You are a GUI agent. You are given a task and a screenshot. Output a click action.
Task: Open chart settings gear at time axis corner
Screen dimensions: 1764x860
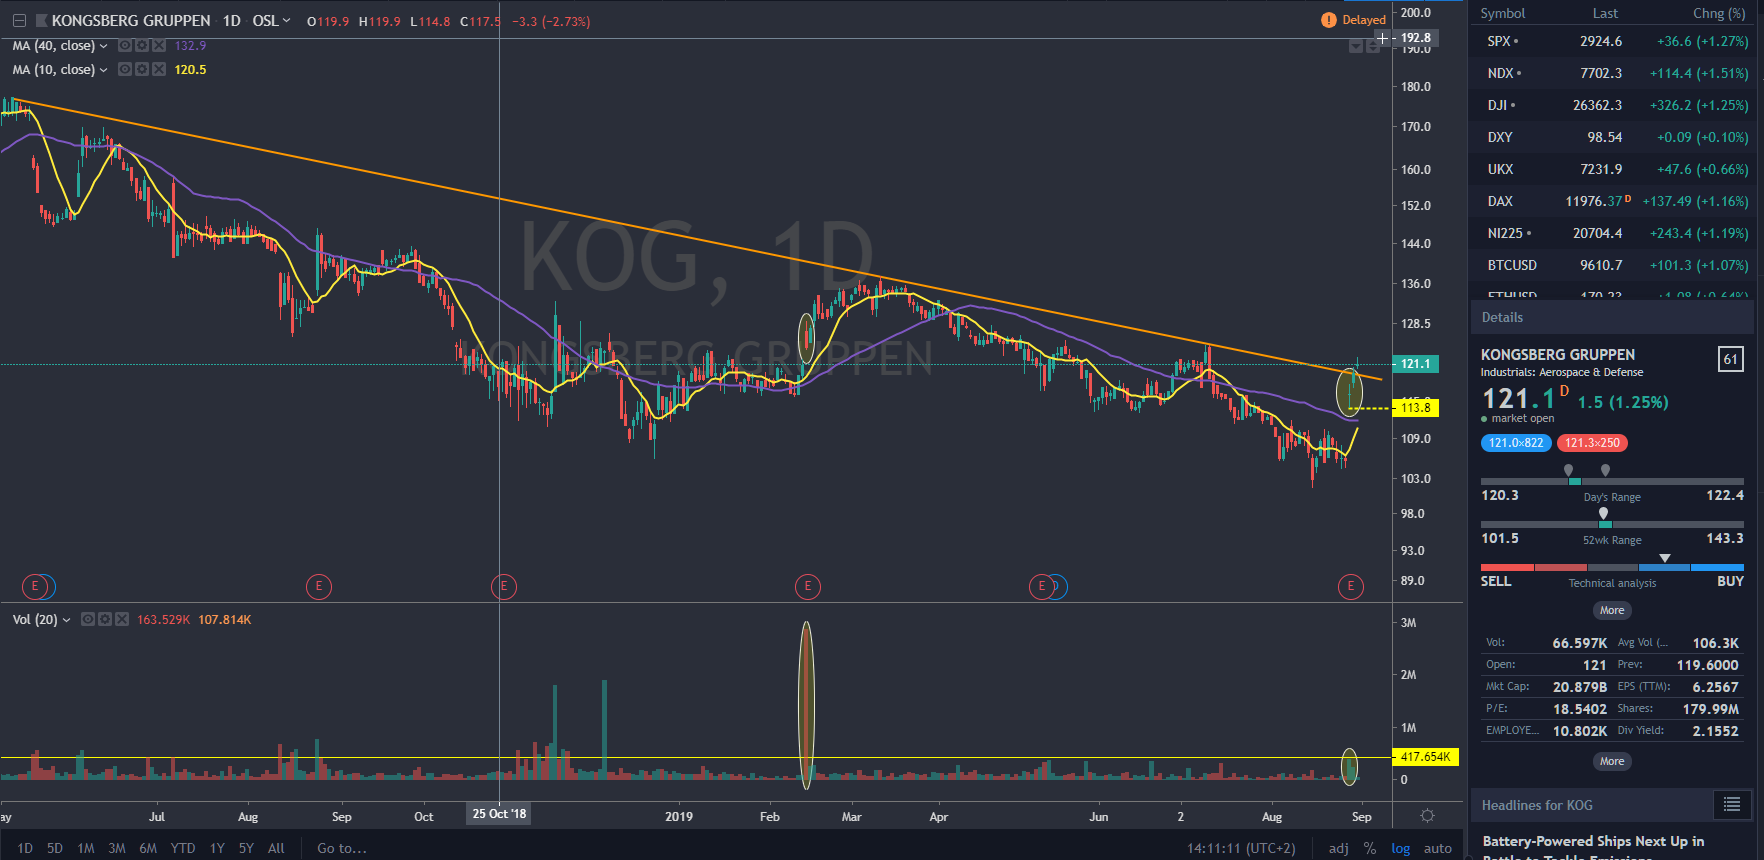click(1428, 816)
